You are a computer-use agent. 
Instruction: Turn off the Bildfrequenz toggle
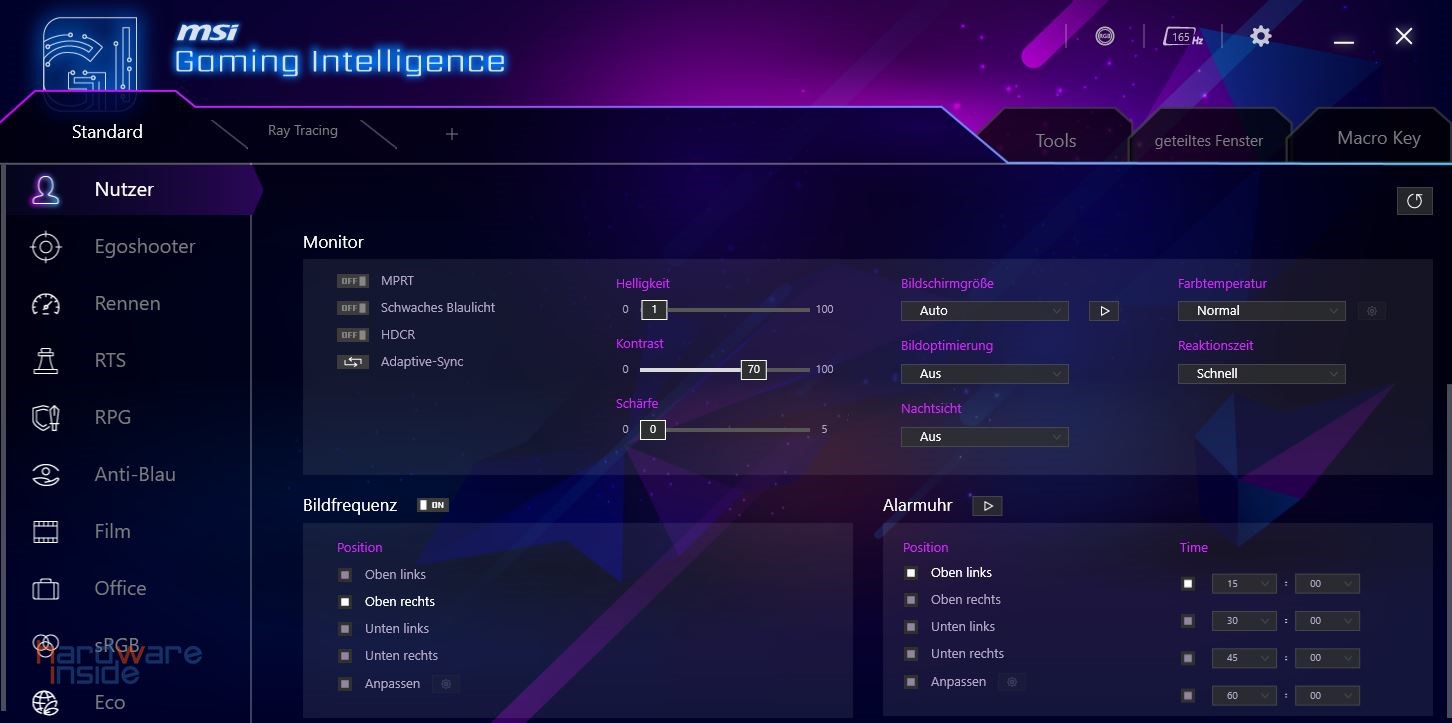pyautogui.click(x=433, y=506)
